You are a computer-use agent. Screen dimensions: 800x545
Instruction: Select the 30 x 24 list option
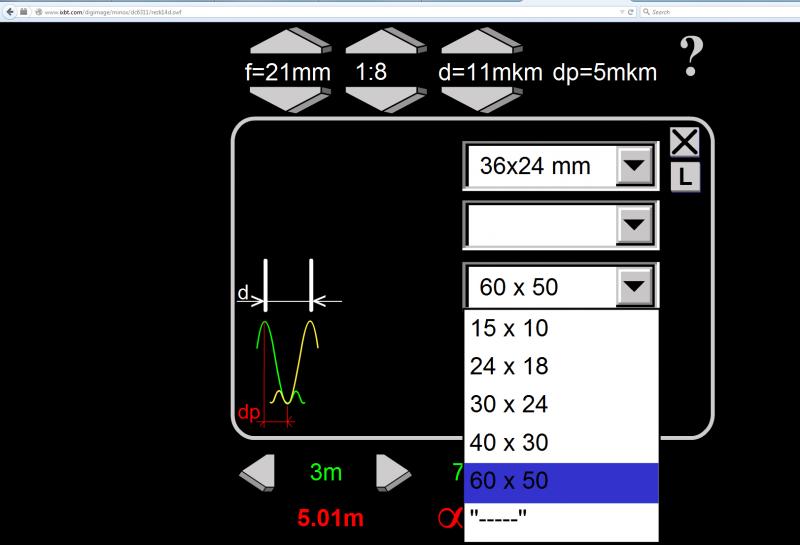pyautogui.click(x=561, y=405)
